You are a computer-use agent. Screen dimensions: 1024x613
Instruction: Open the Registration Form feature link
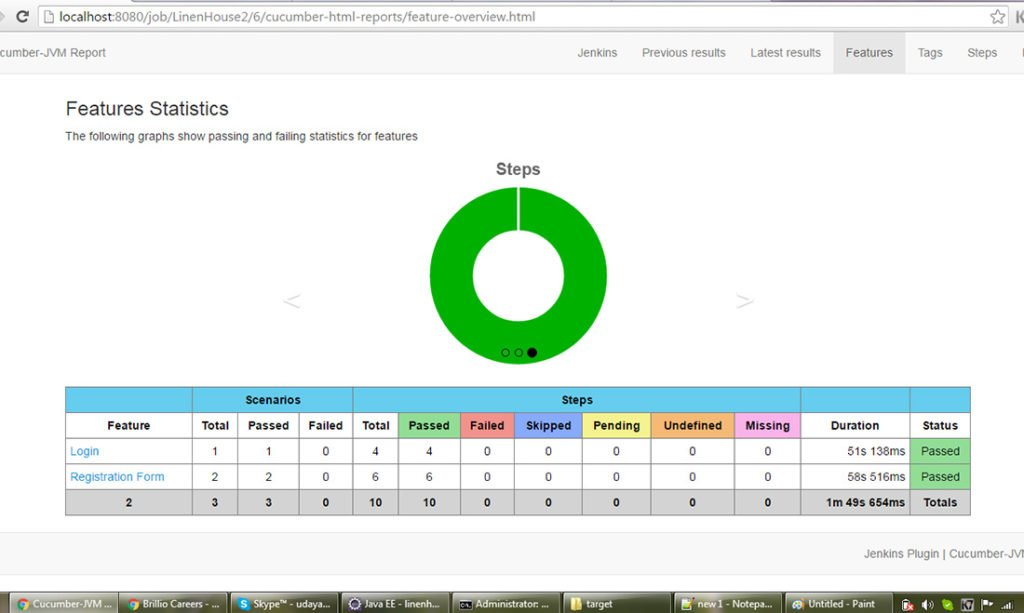(118, 477)
